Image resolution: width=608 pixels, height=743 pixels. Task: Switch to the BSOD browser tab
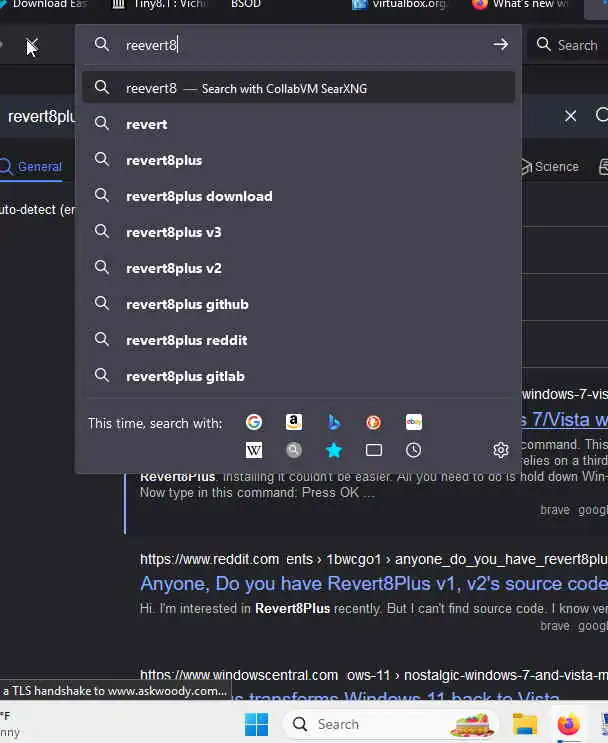(x=245, y=4)
